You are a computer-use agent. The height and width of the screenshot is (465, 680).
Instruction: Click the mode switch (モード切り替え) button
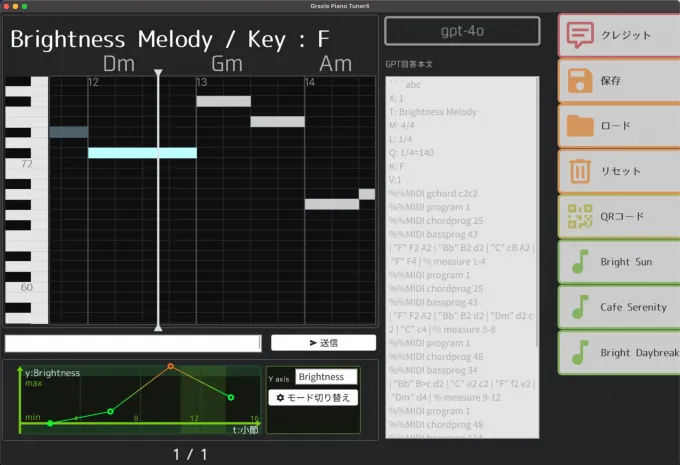(312, 398)
